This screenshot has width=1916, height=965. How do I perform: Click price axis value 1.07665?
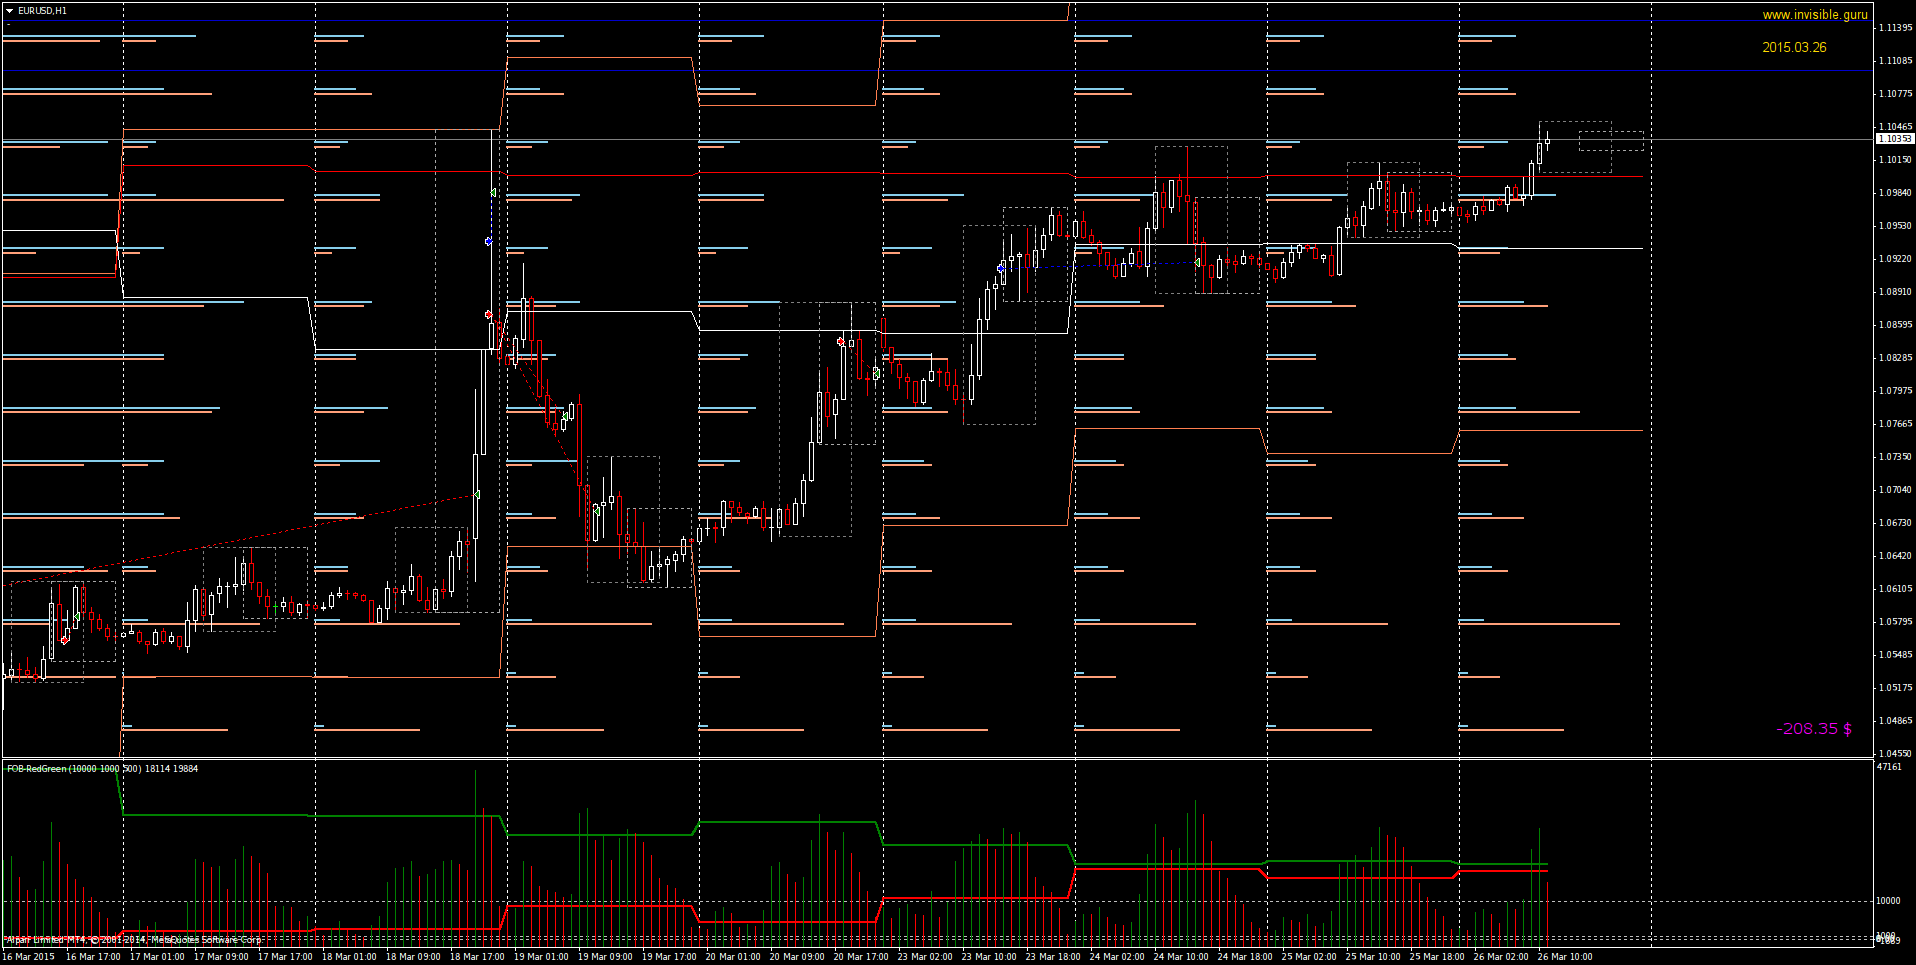(x=1895, y=424)
